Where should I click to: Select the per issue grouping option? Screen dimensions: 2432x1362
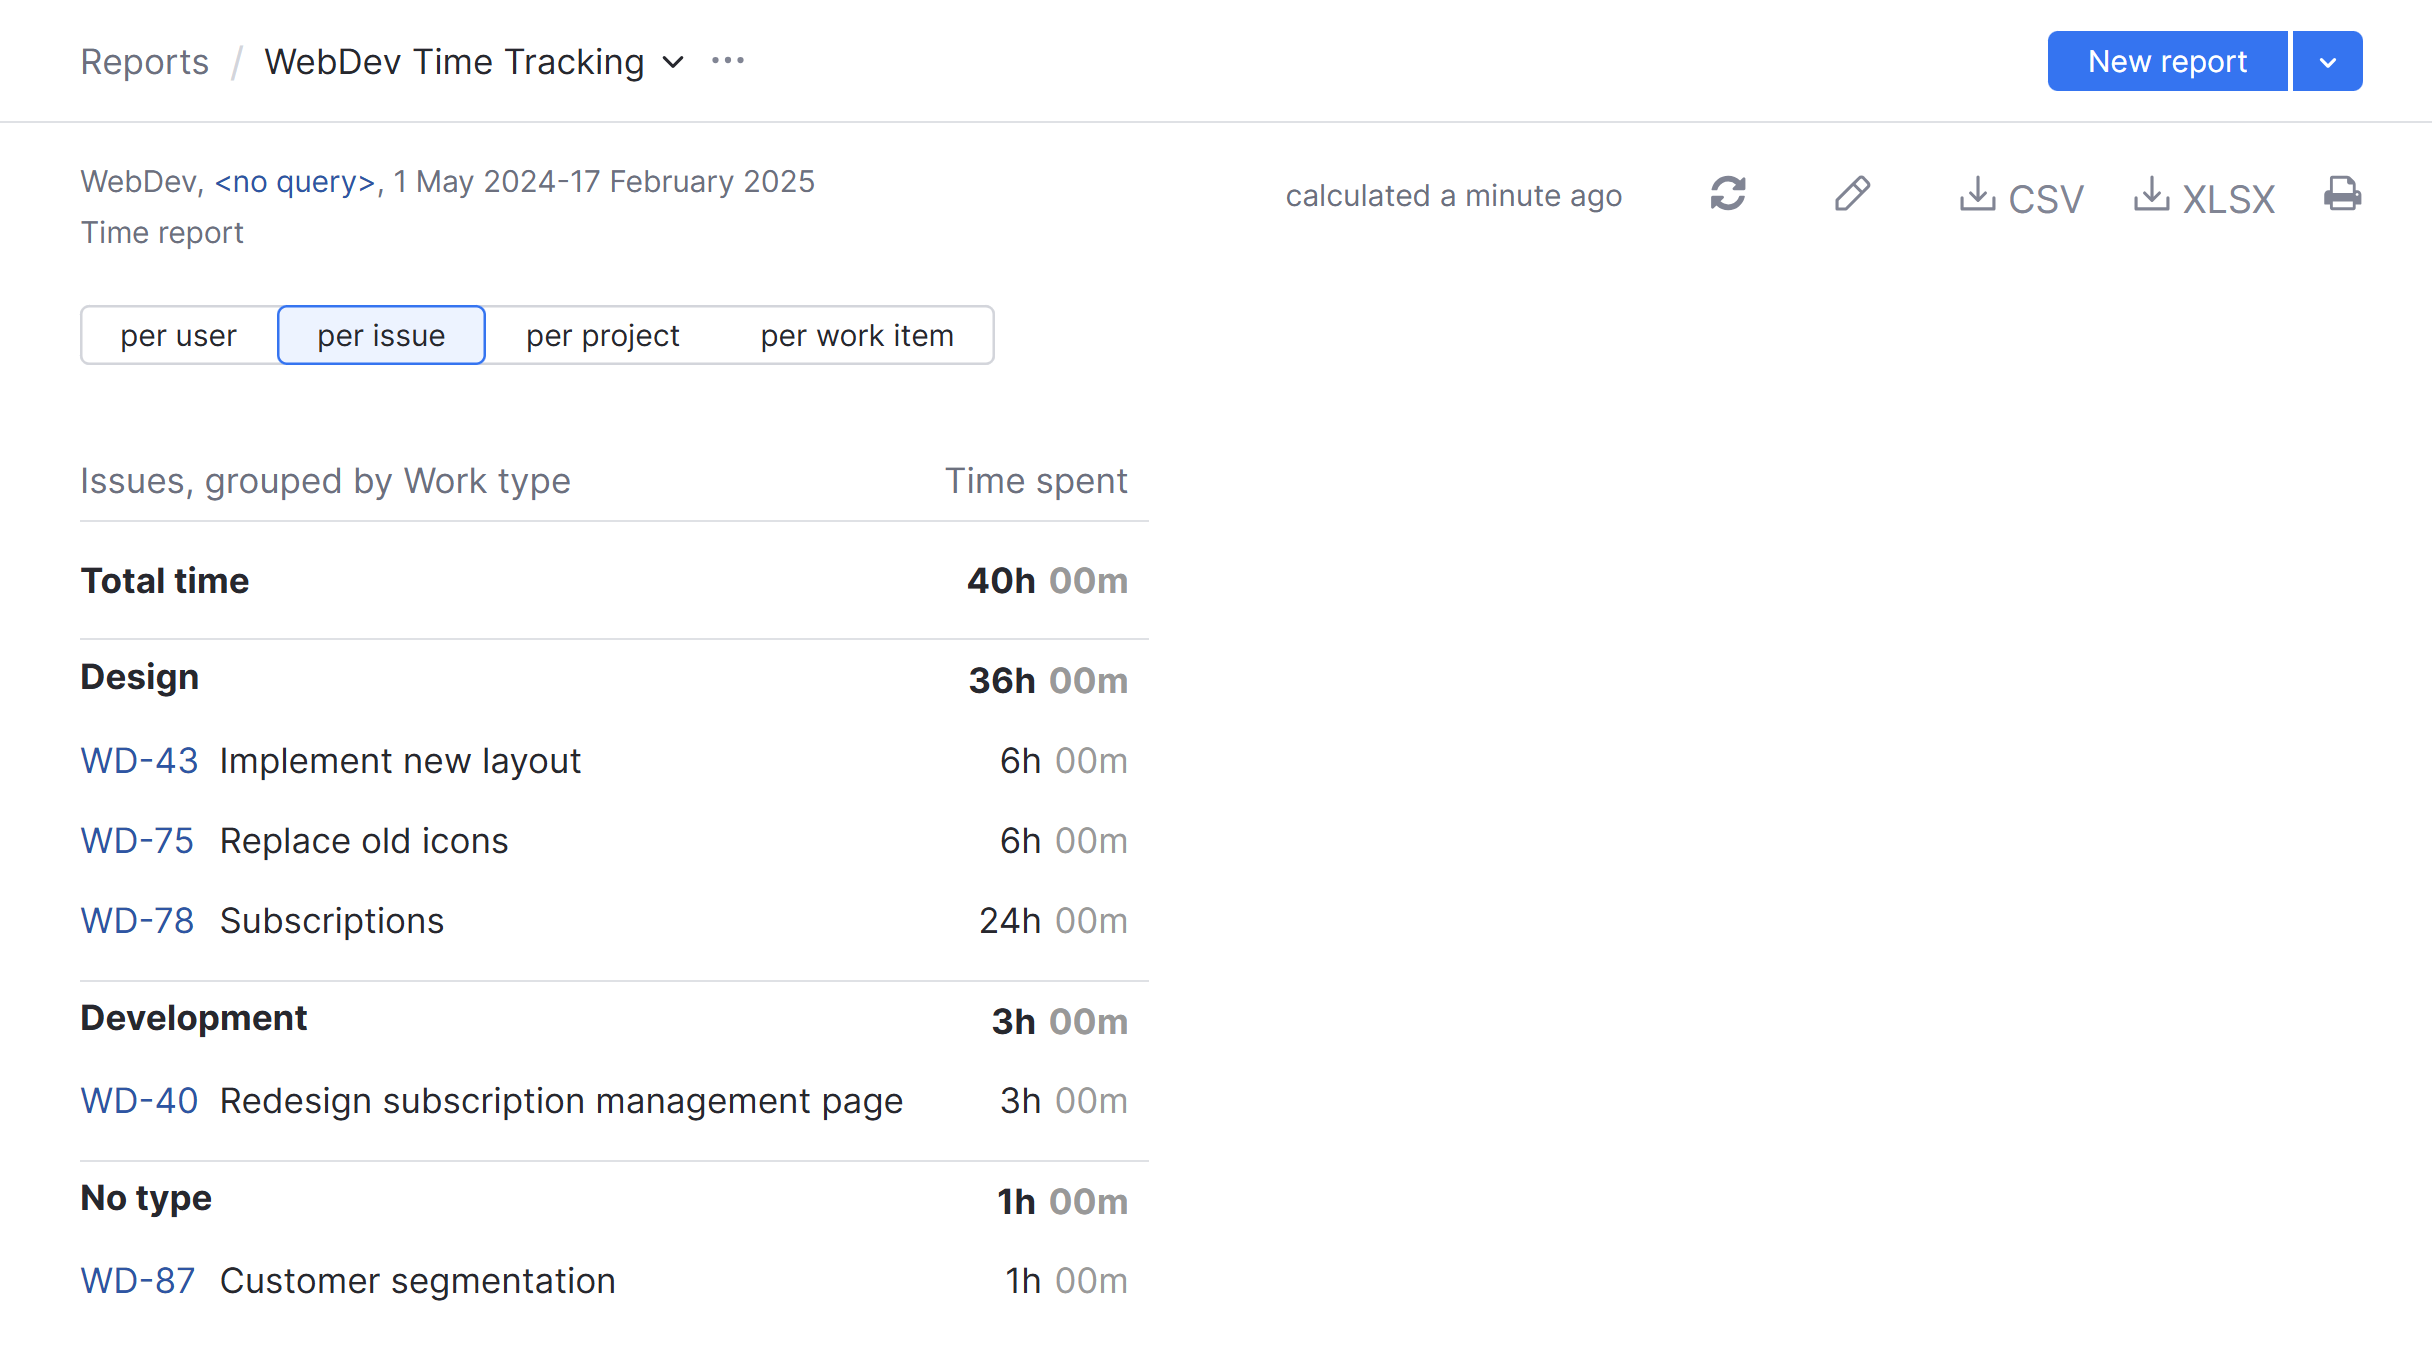tap(381, 335)
